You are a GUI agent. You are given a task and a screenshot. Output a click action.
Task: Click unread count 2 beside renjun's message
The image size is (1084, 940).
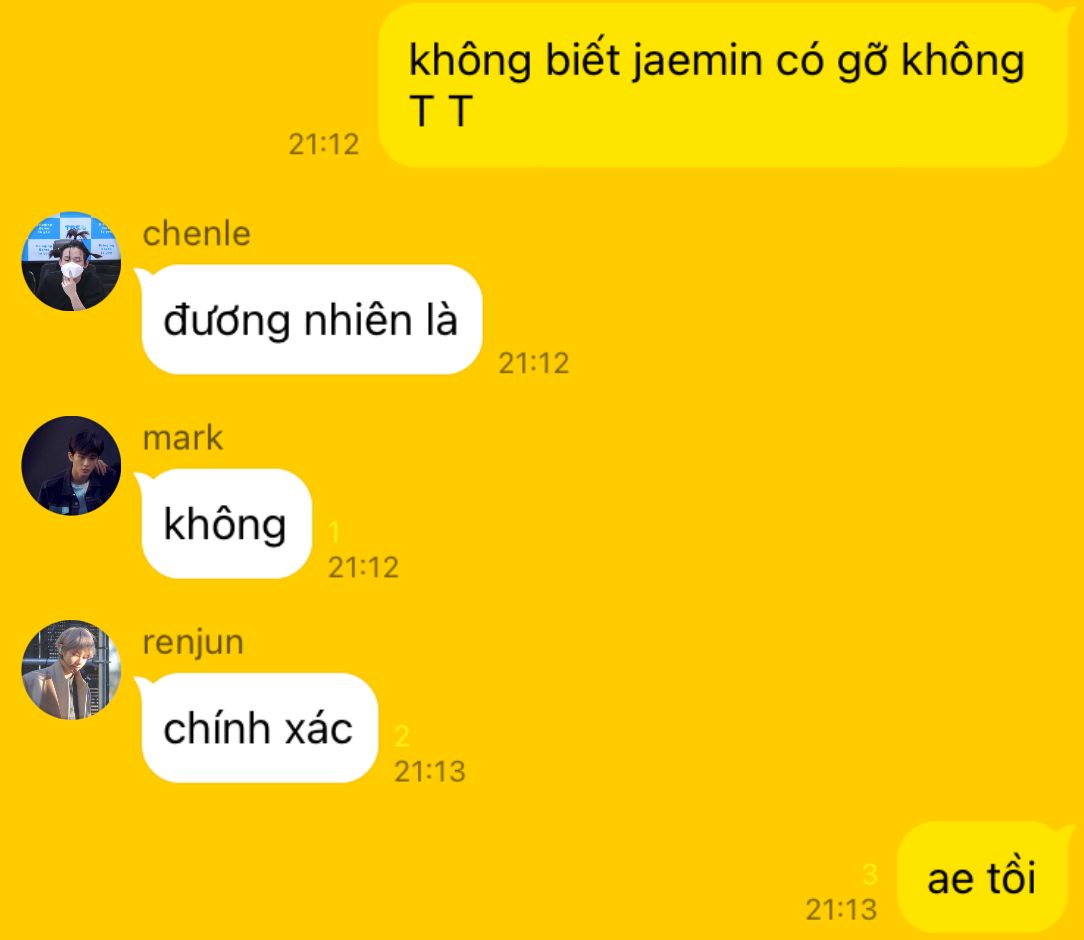(x=402, y=735)
